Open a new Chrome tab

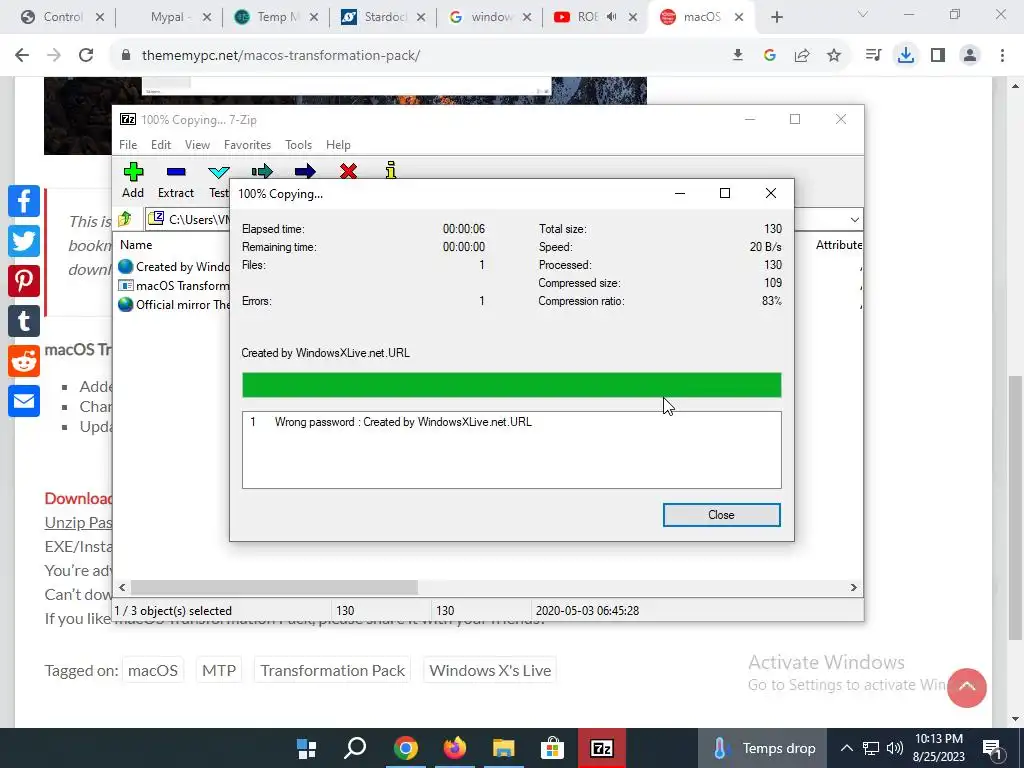[x=776, y=17]
